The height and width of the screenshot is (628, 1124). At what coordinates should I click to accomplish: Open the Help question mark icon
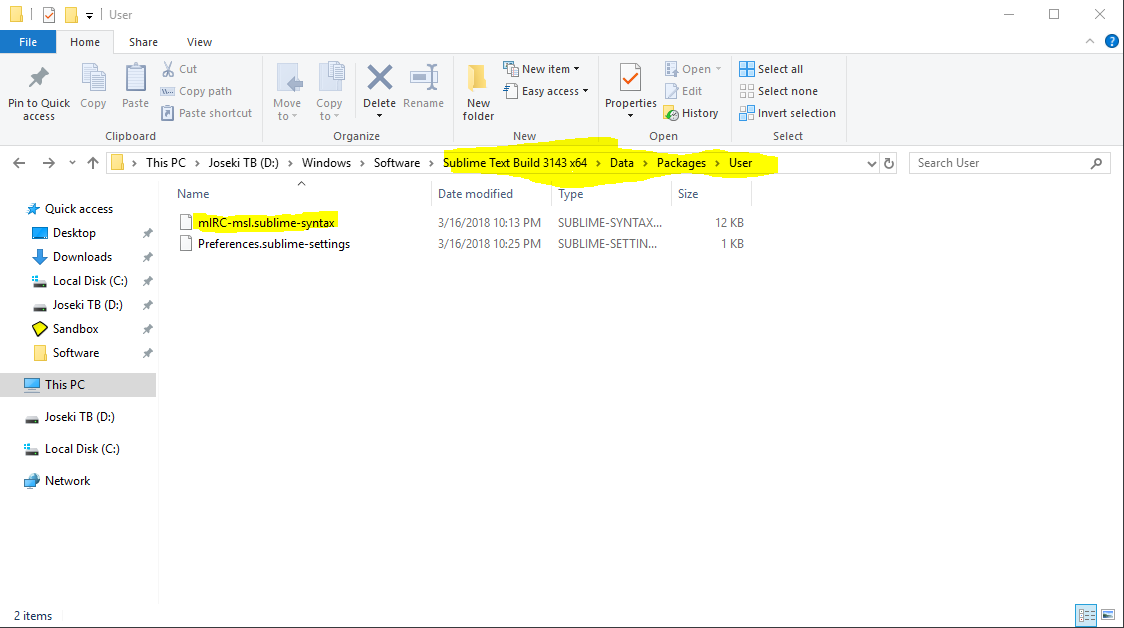pyautogui.click(x=1112, y=42)
